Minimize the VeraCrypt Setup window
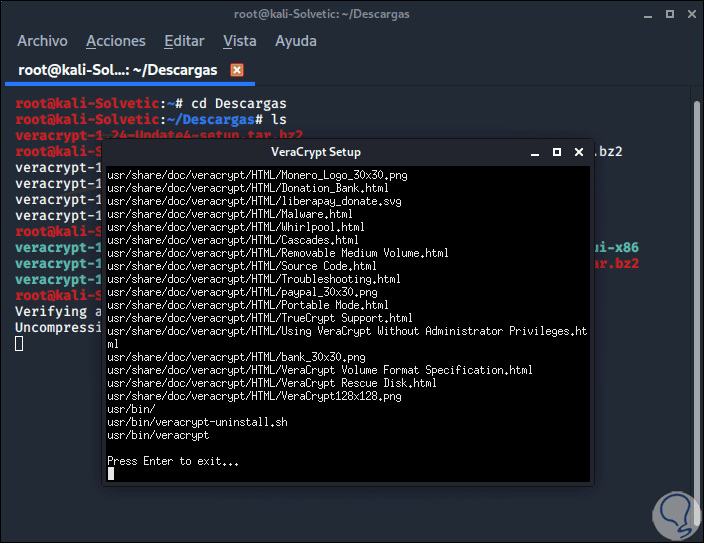The width and height of the screenshot is (704, 543). [535, 153]
